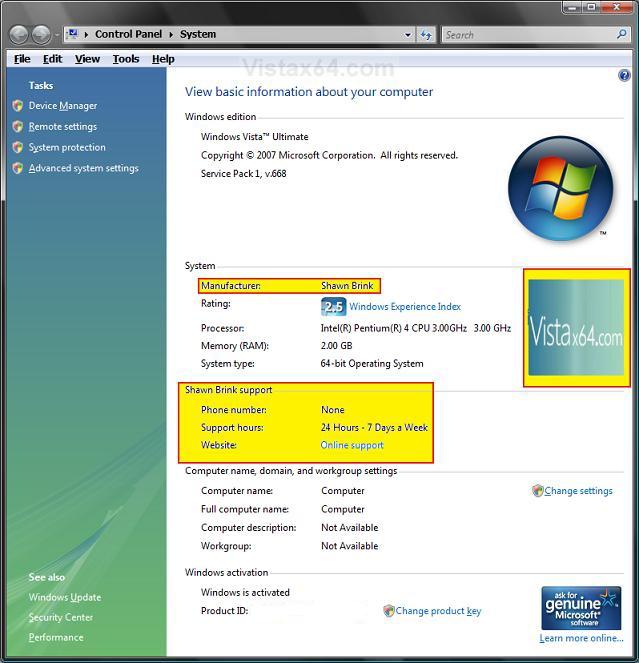639x663 pixels.
Task: Open the File menu
Action: coord(22,59)
